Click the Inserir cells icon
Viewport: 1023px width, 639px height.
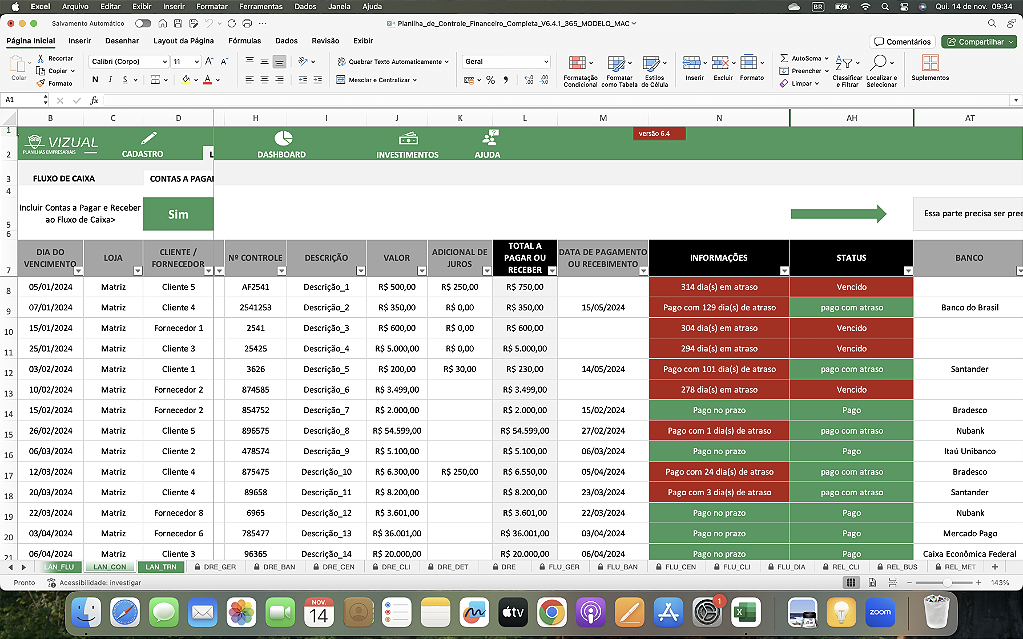[691, 63]
